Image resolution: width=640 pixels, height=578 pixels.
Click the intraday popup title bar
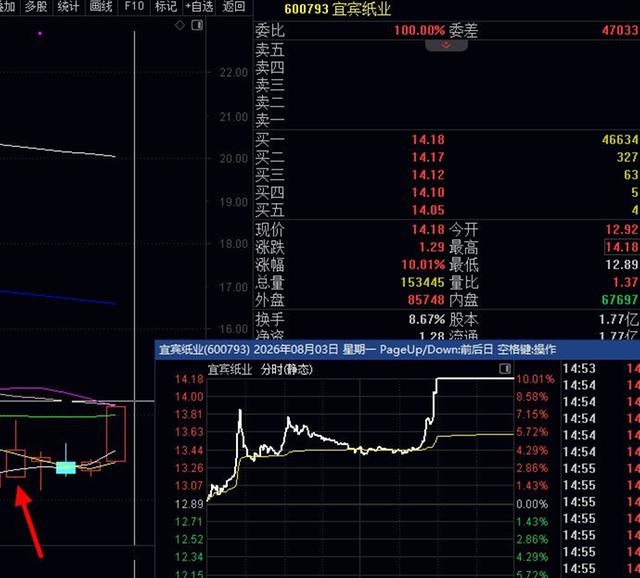397,350
